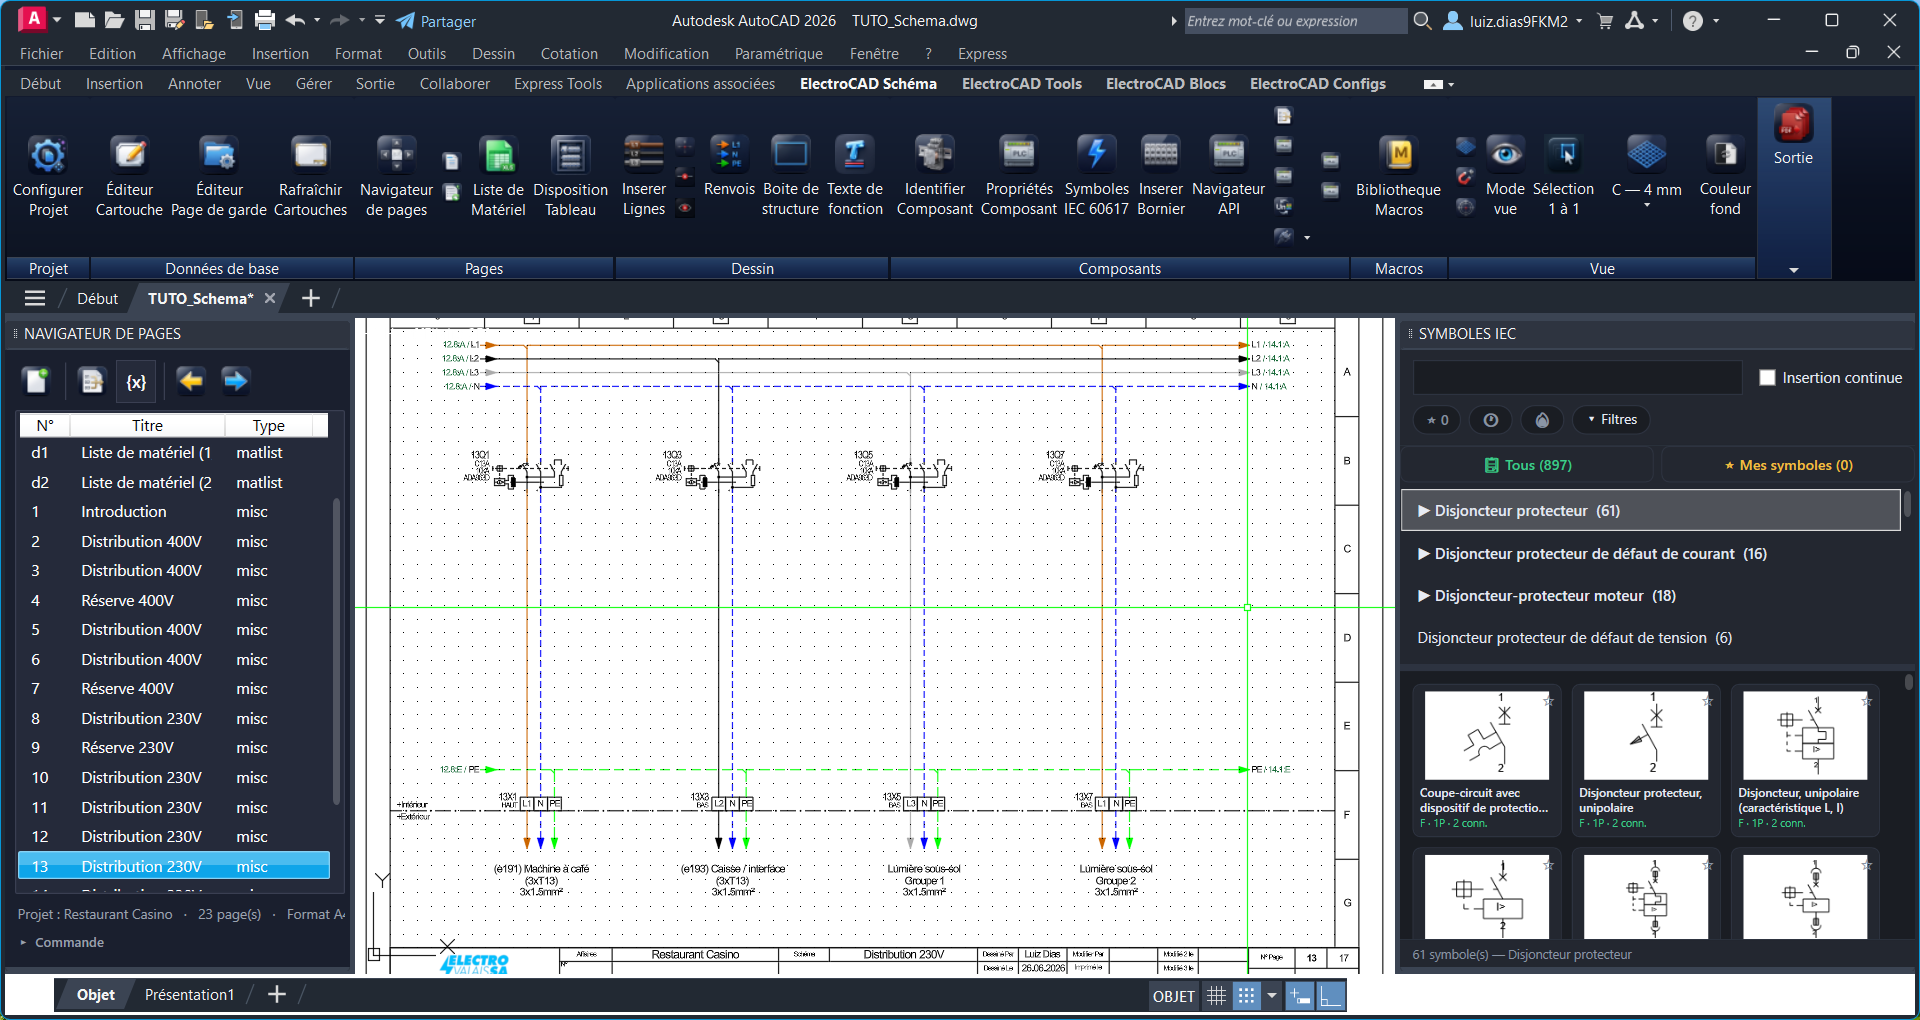Open the Configurer Projet tool
Viewport: 1920px width, 1020px height.
48,176
